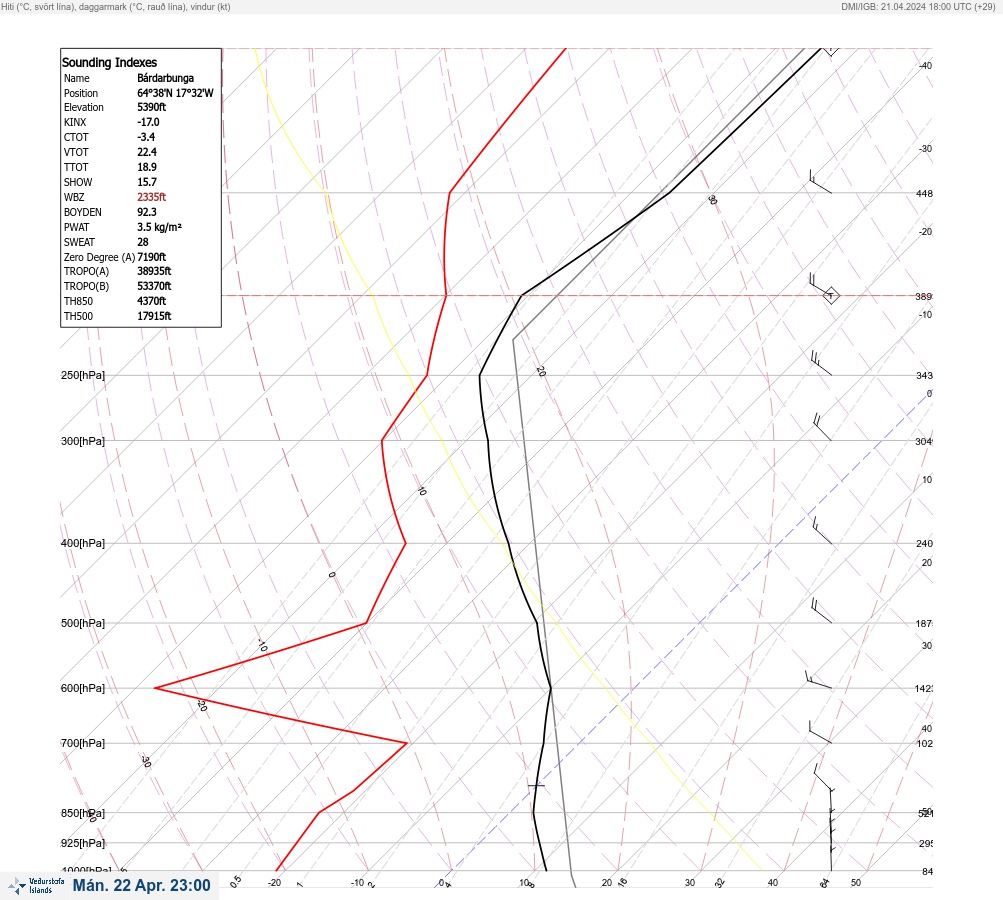Viewport: 1003px width, 900px height.
Task: Click the forecast time 'Mán. 22 Apr. 23:00'
Action: pyautogui.click(x=141, y=885)
